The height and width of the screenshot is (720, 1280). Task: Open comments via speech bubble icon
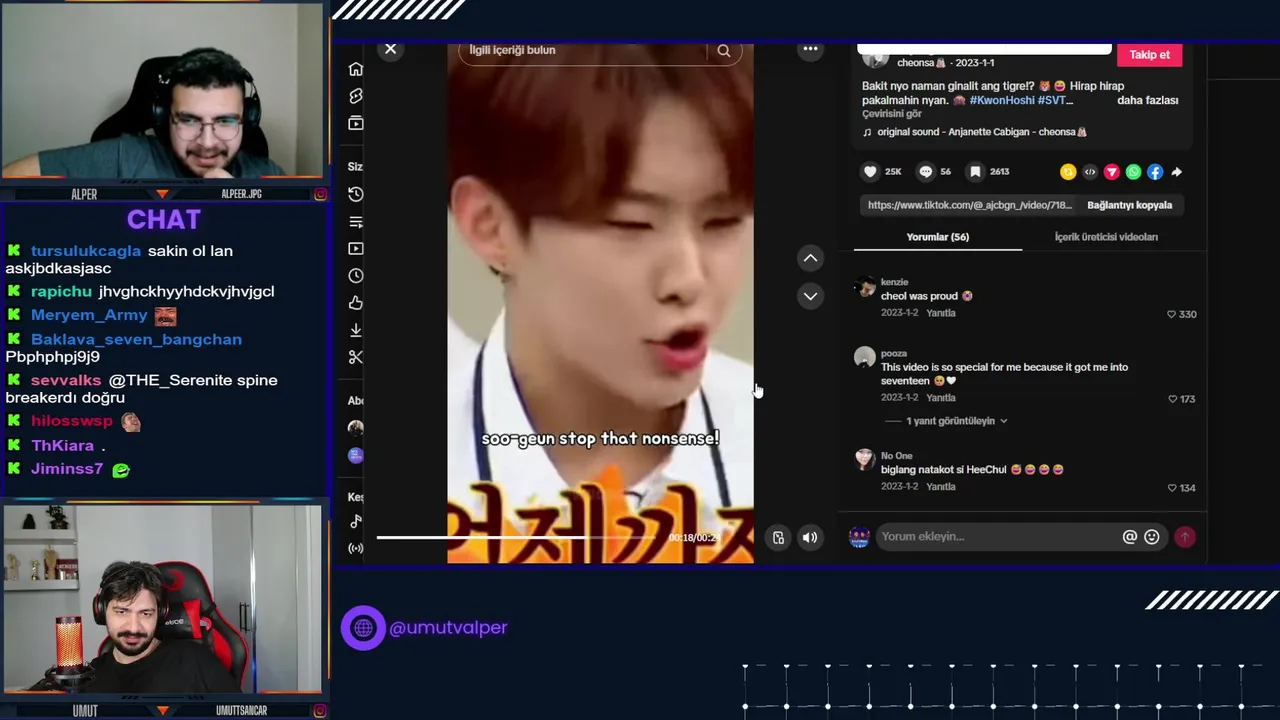926,172
